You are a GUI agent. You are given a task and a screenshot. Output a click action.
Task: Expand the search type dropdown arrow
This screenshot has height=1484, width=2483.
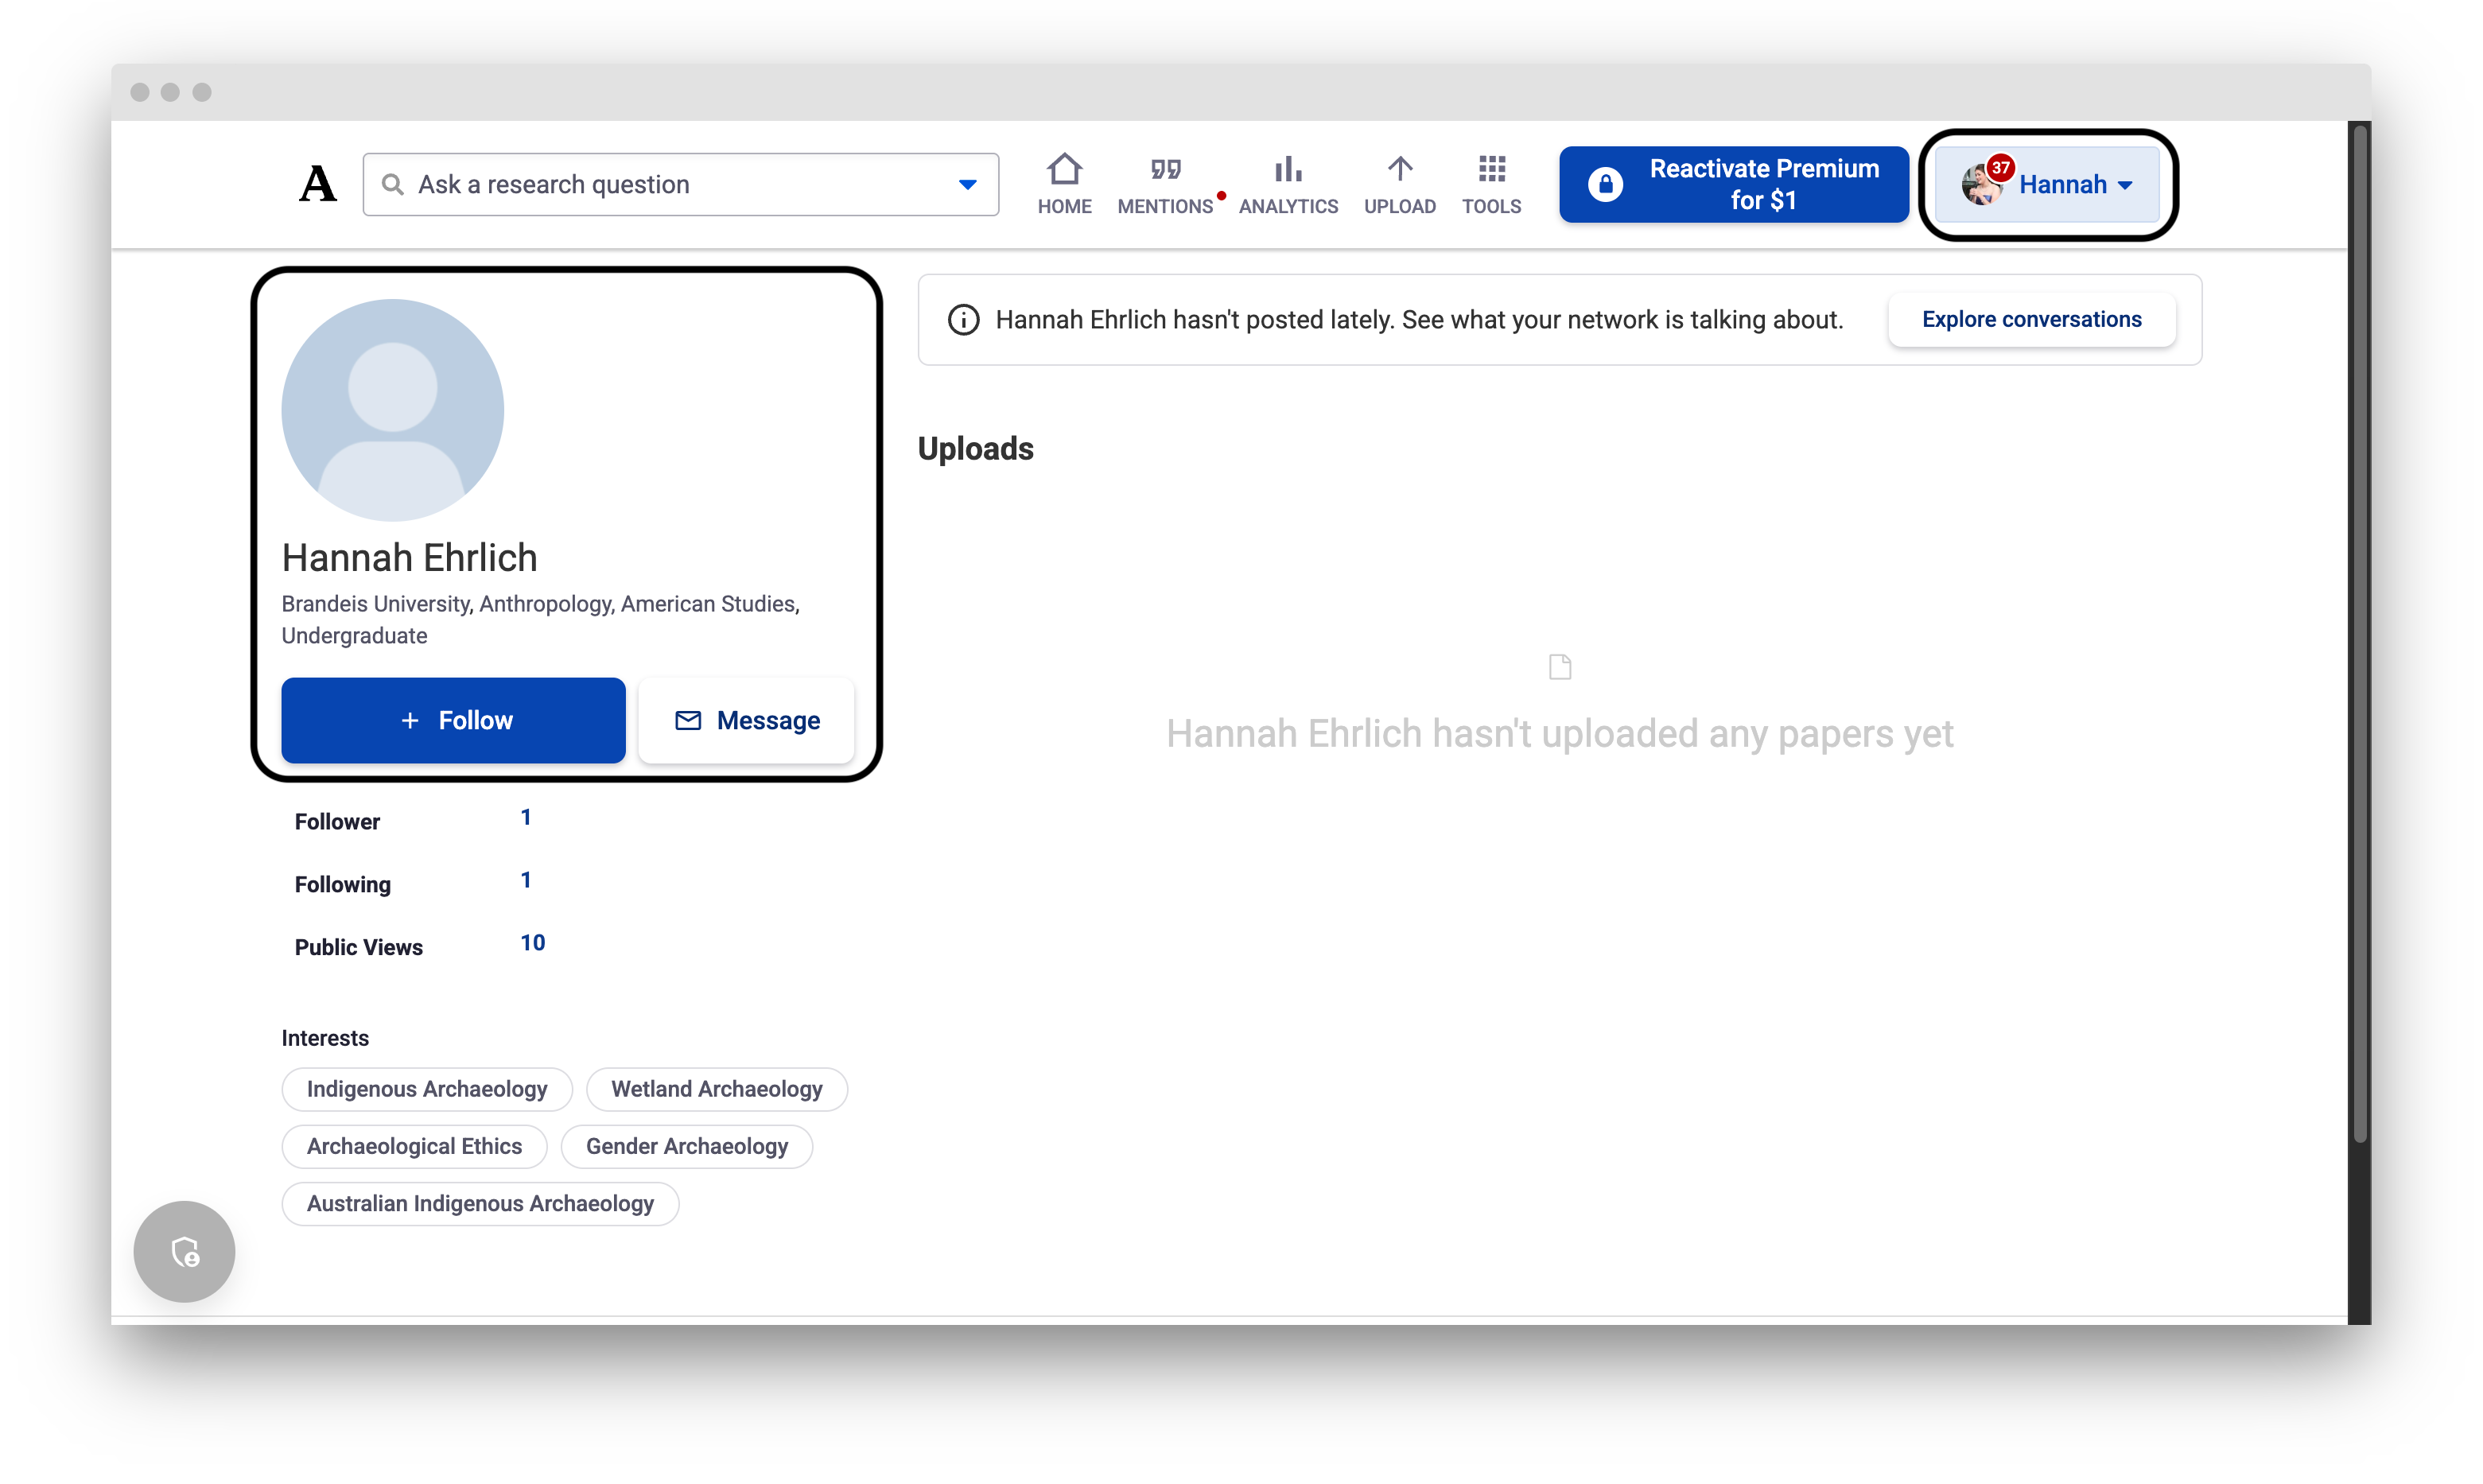point(967,185)
